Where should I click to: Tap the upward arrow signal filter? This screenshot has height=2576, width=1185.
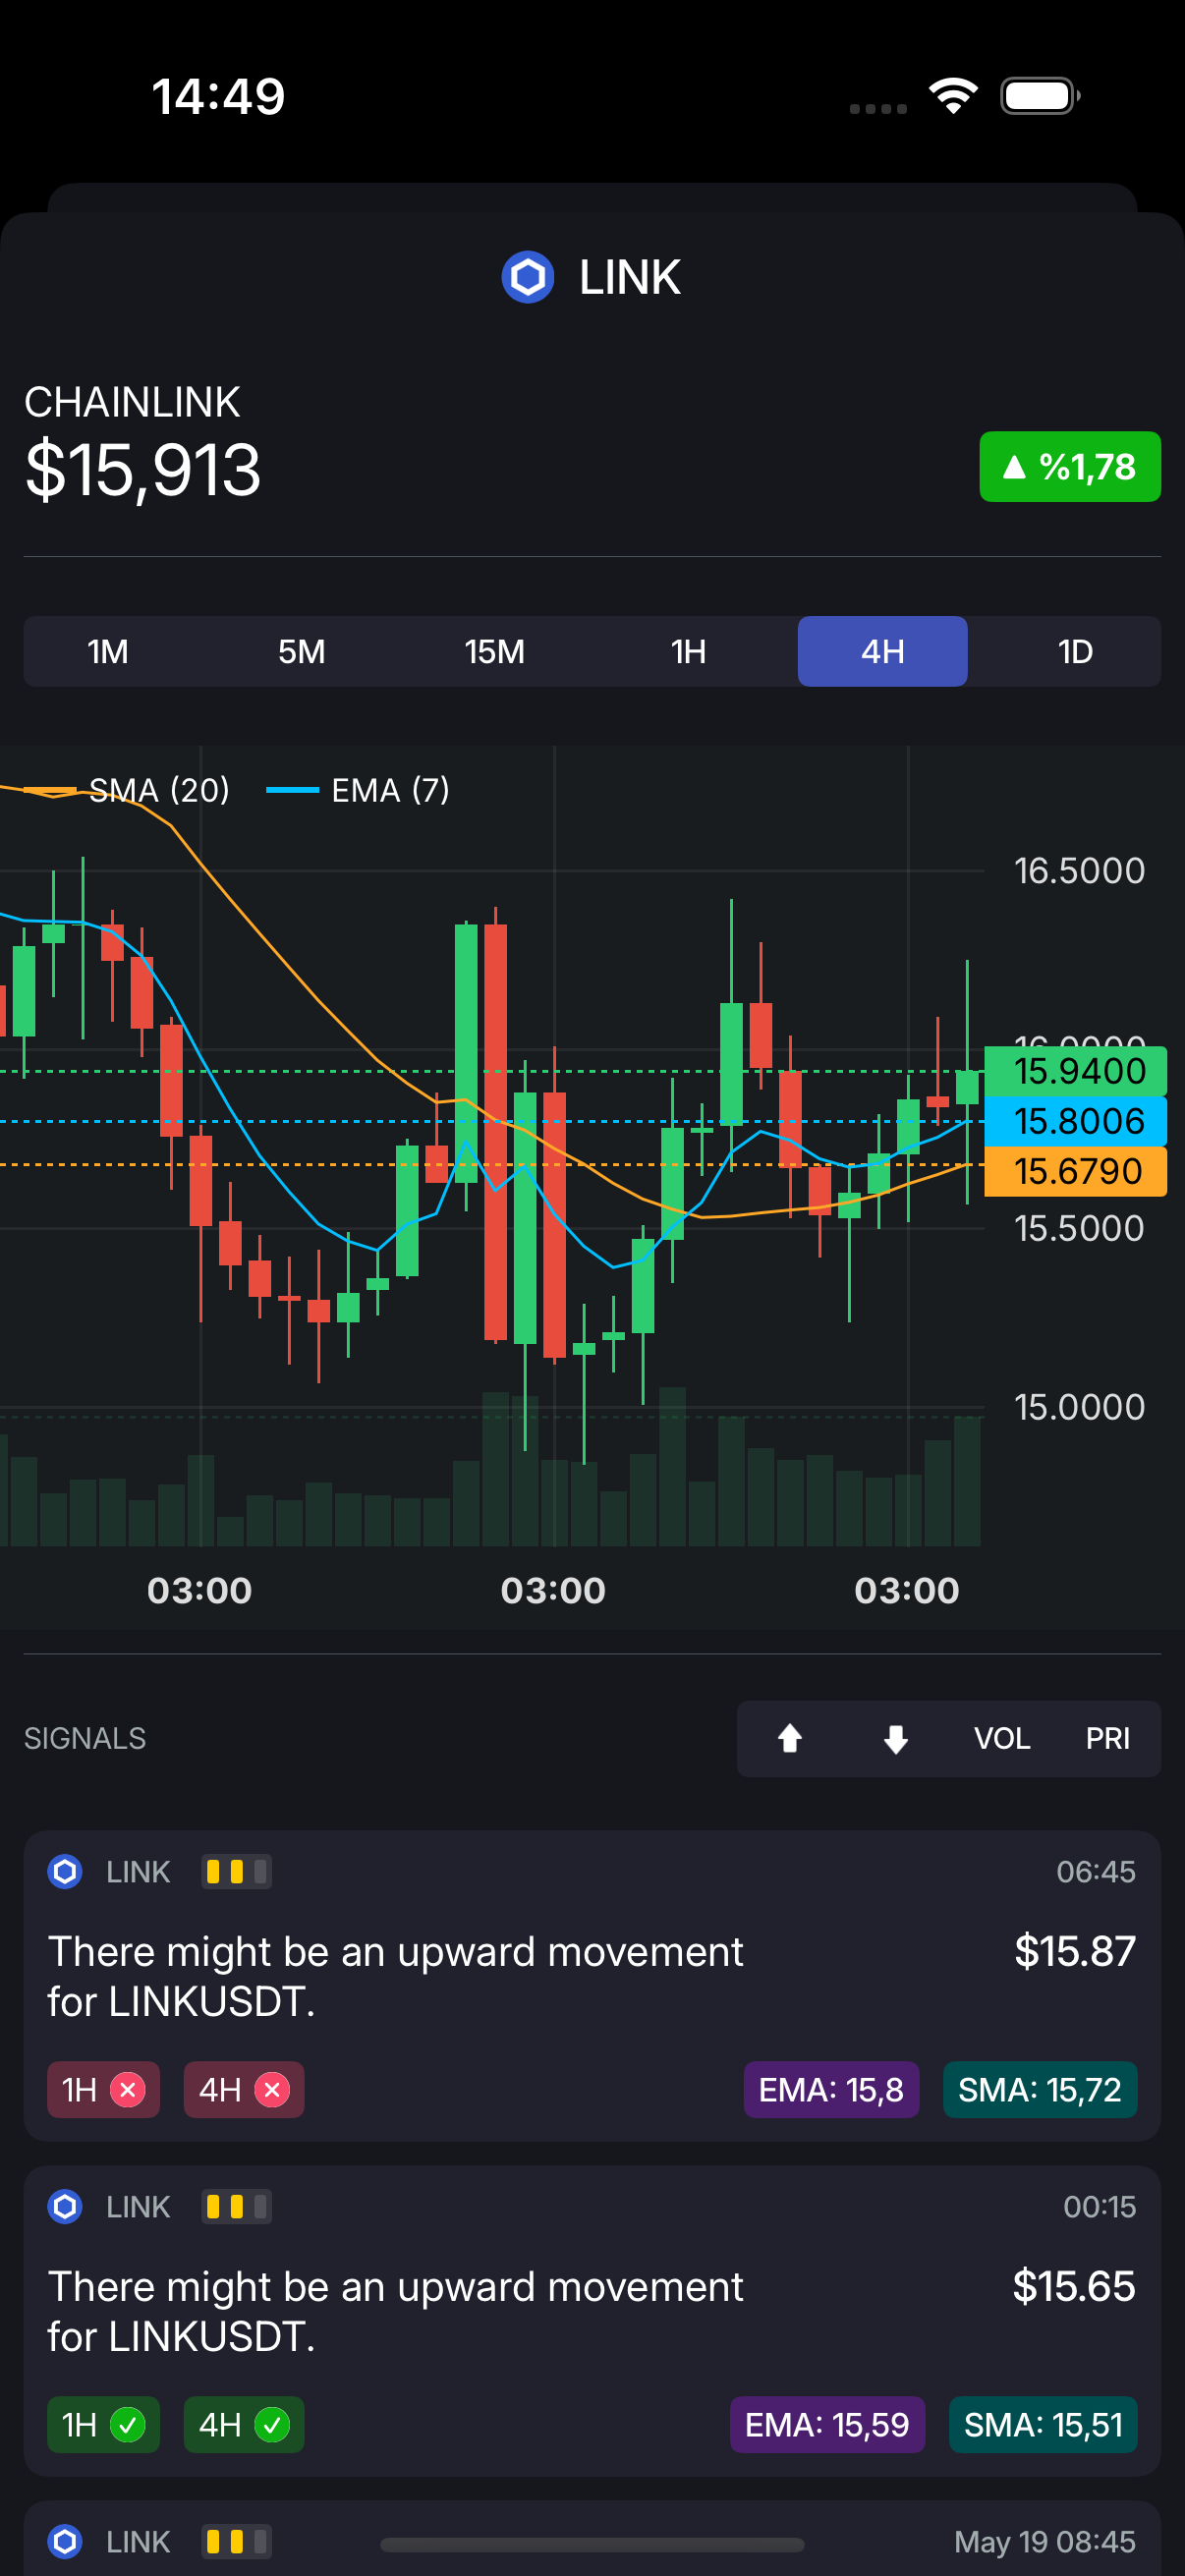point(790,1739)
